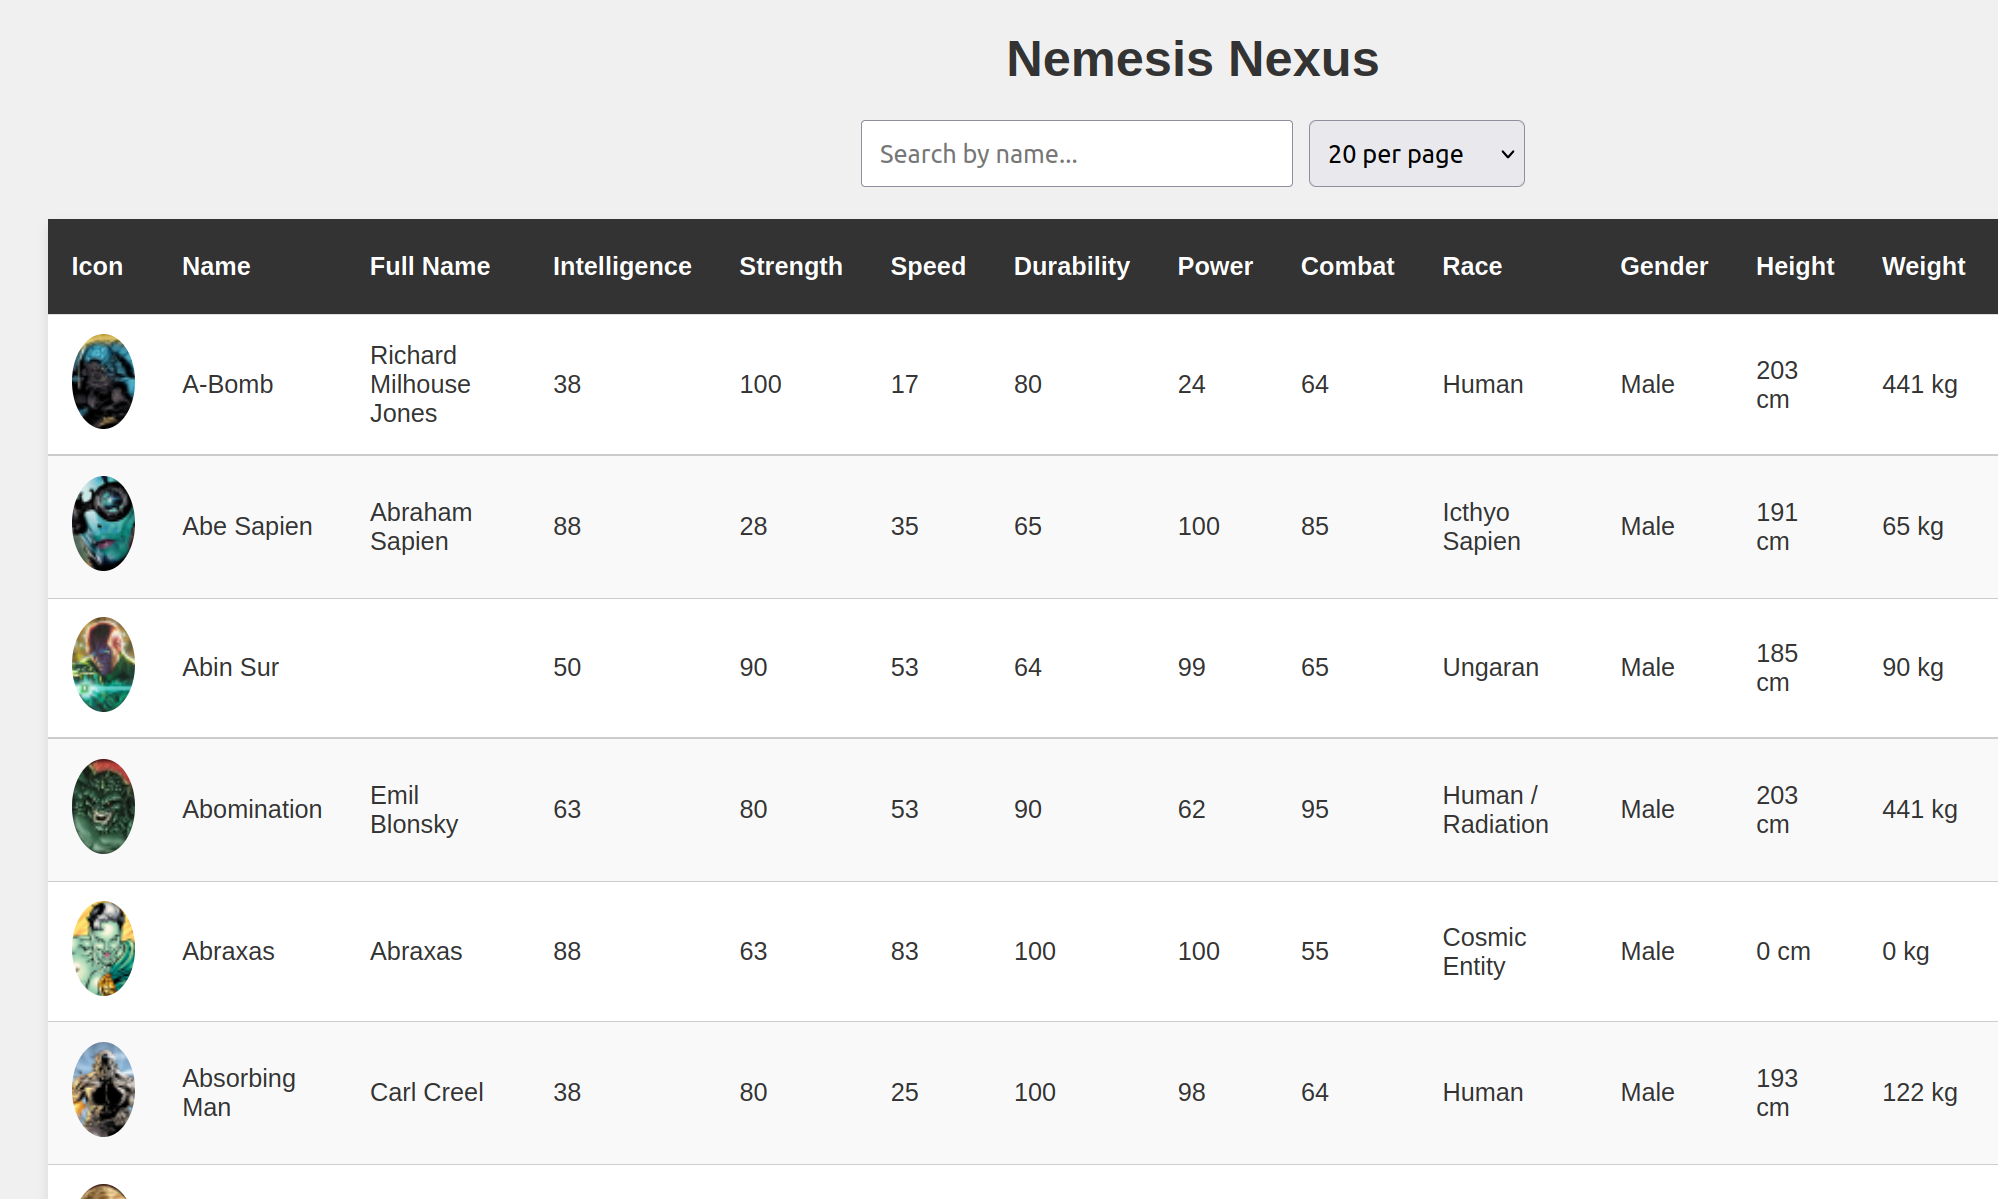
Task: Sort by the Name column header
Action: click(216, 267)
